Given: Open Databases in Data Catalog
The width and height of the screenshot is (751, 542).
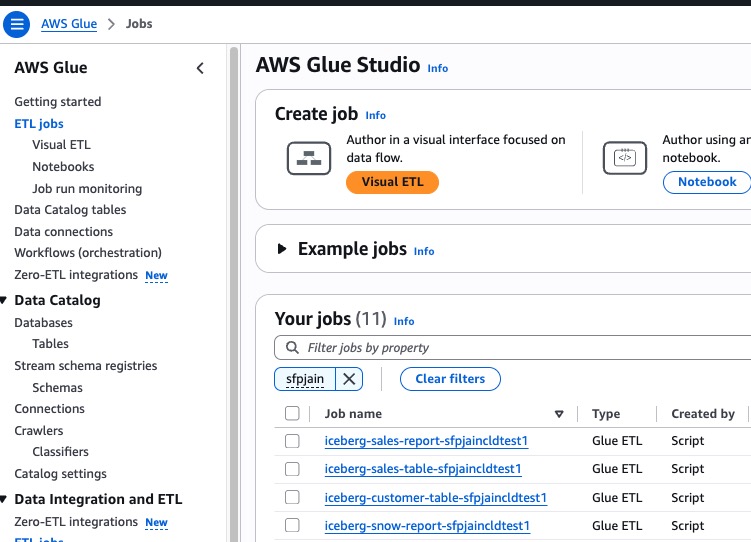Looking at the screenshot, I should pyautogui.click(x=44, y=323).
